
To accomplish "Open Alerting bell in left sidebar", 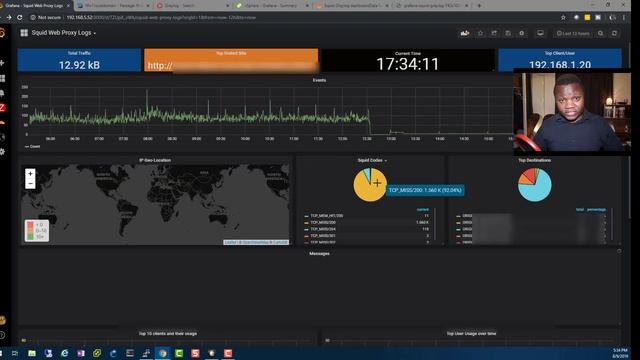I will click(2, 93).
